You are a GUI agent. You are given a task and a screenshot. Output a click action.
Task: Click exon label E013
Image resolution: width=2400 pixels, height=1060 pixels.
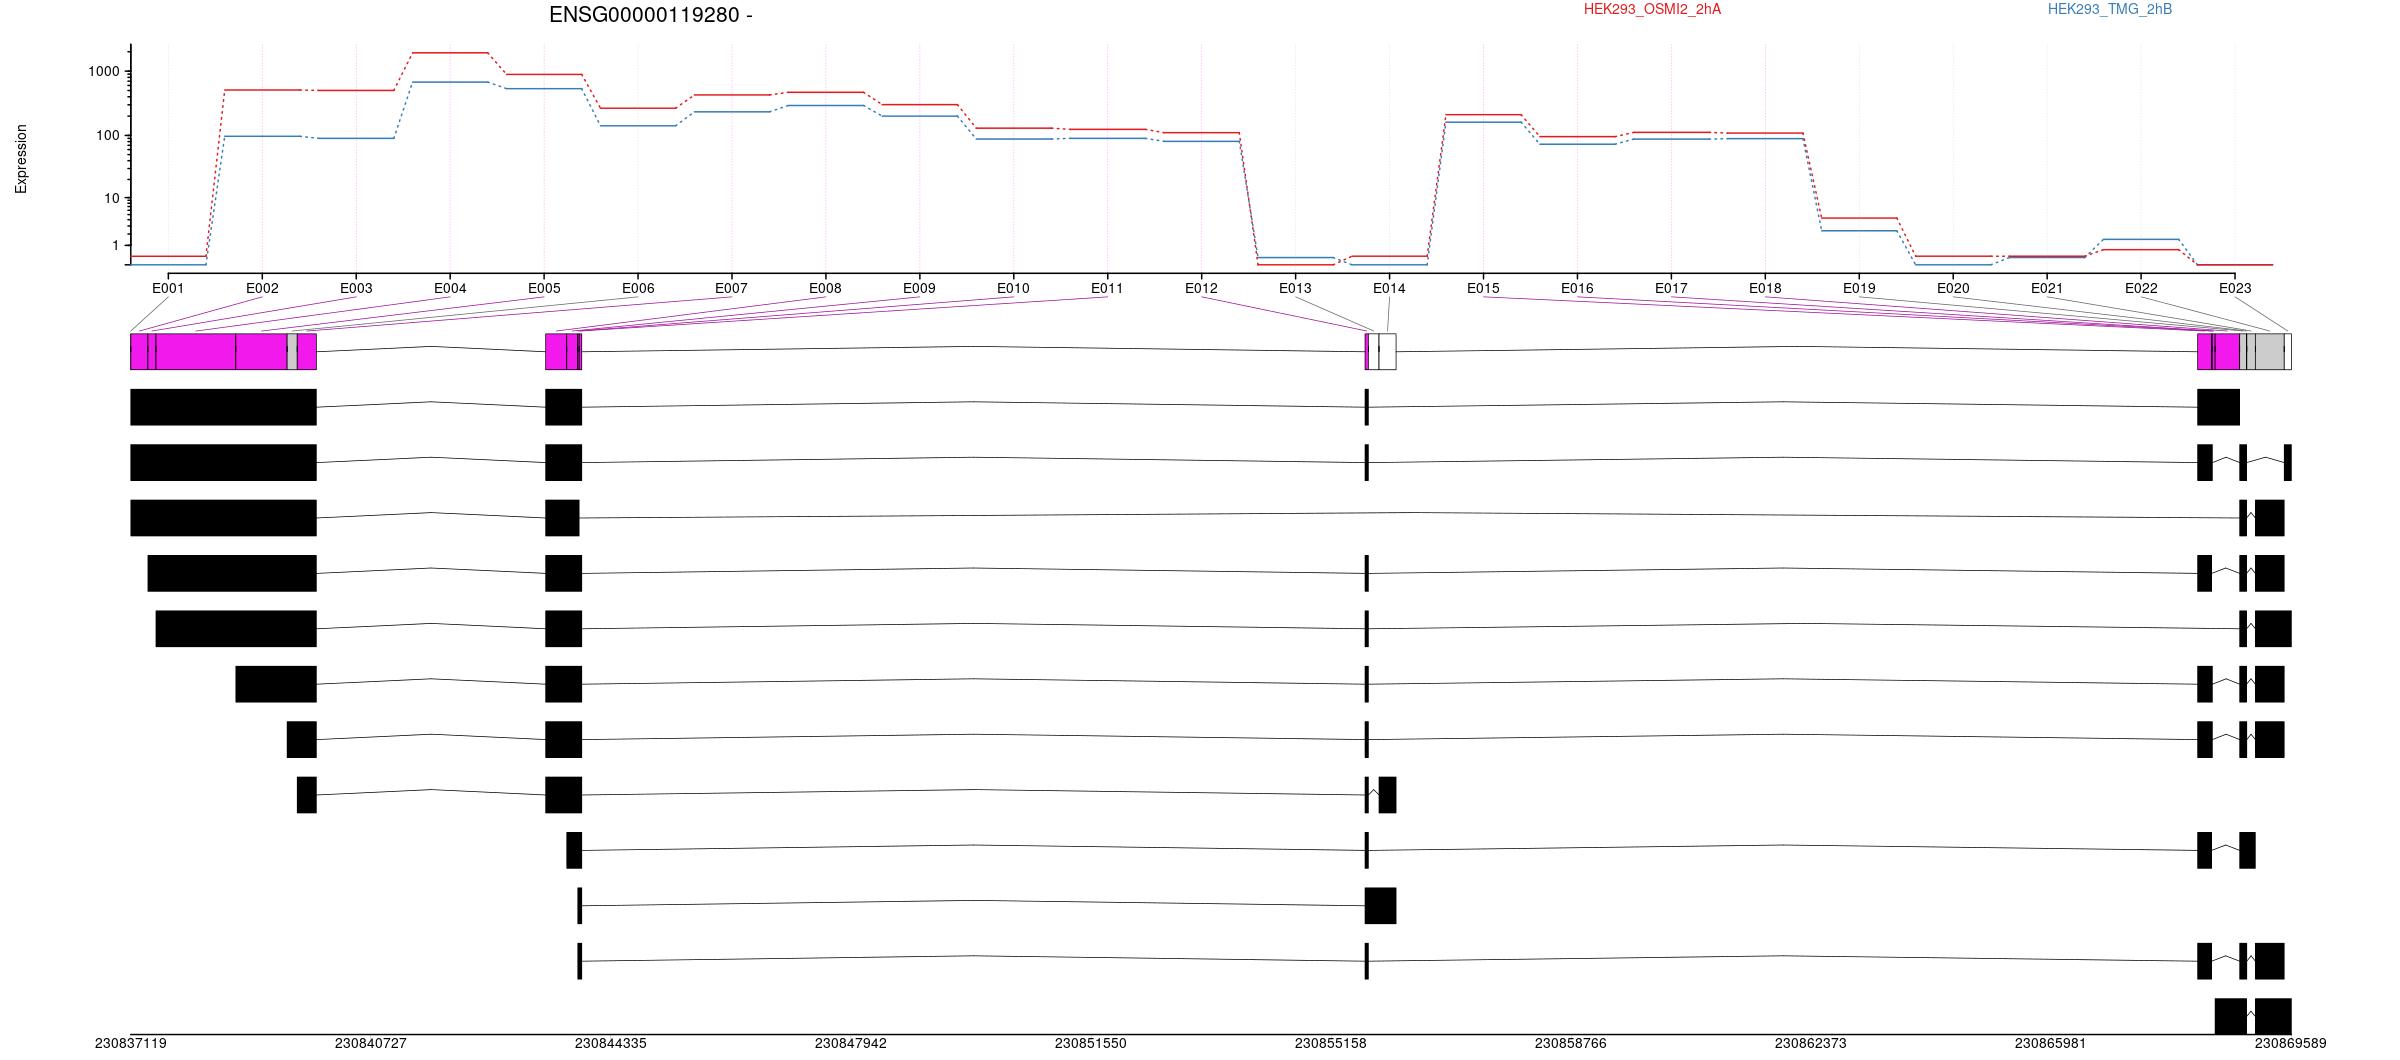coord(1295,288)
